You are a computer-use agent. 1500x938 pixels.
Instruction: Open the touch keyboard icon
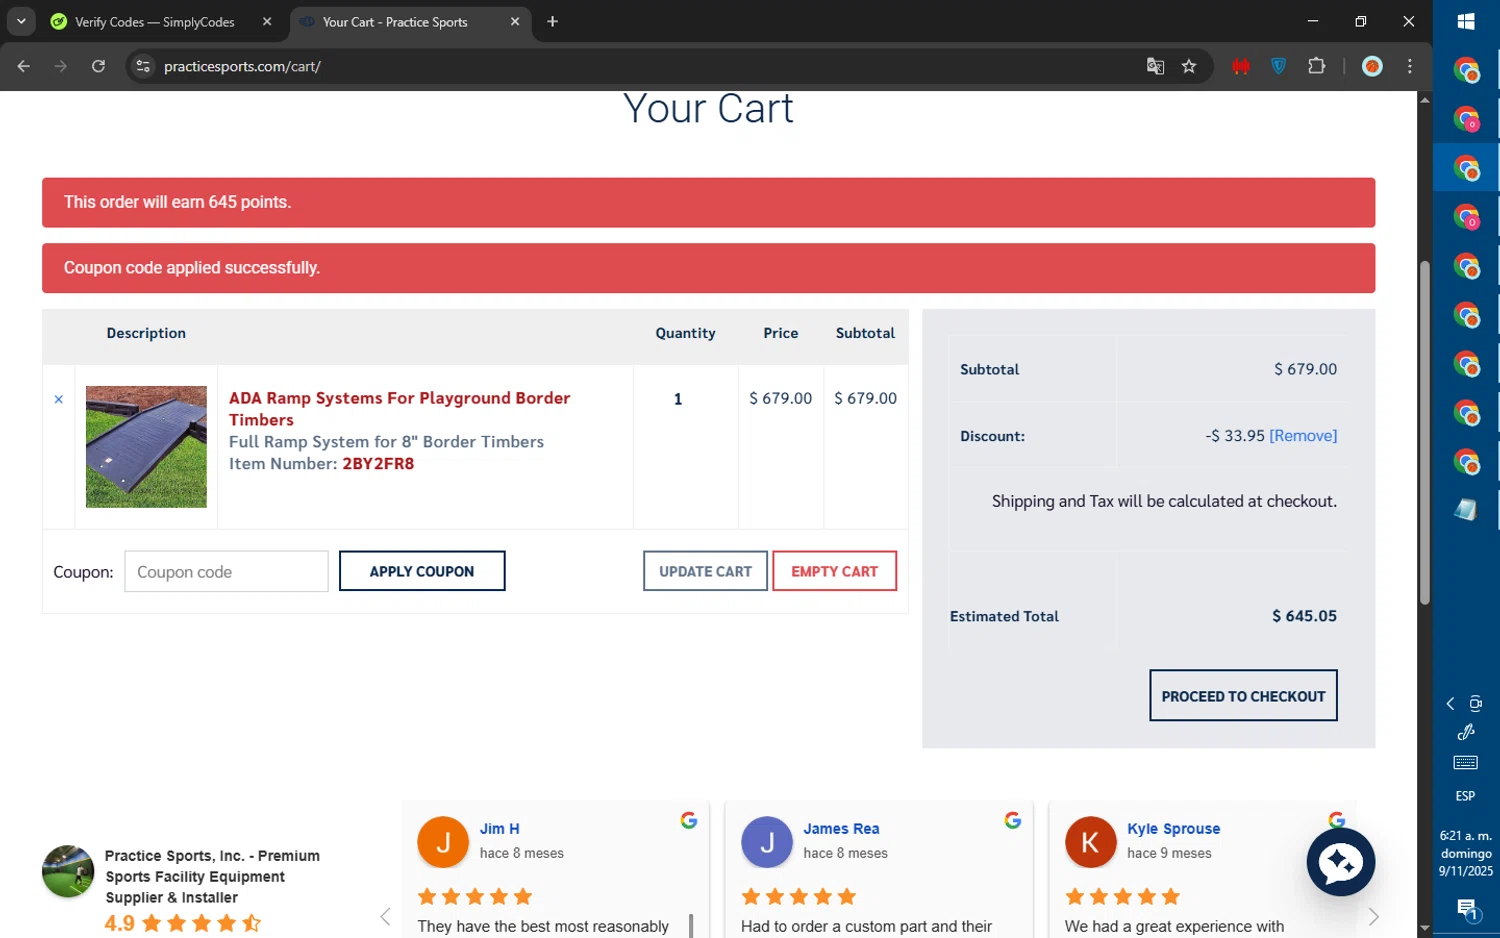1466,763
